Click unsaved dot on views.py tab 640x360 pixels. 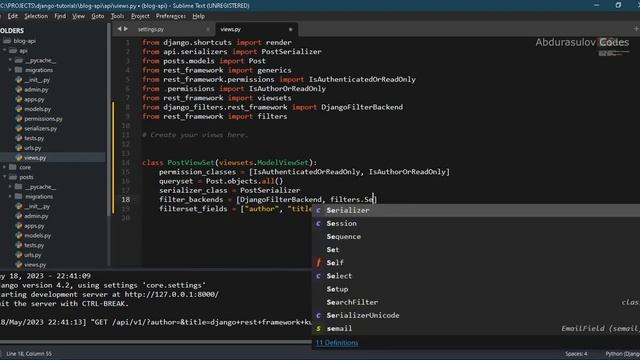click(291, 29)
